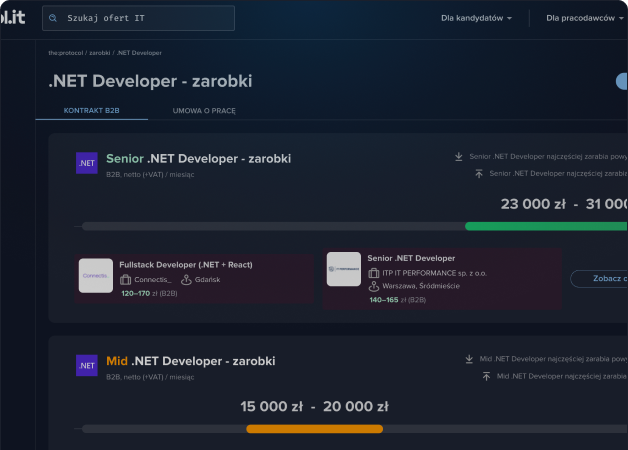
Task: Click the 'Senior .NET Developer - zarobki' heading
Action: click(199, 159)
